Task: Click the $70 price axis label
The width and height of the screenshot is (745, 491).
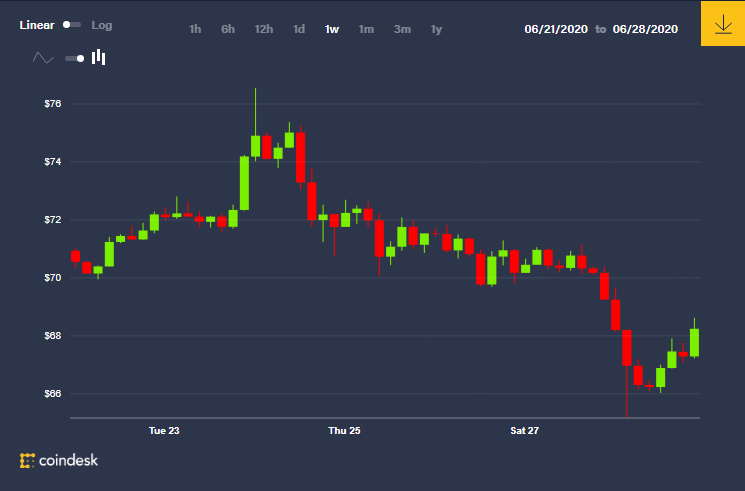Action: pyautogui.click(x=53, y=278)
